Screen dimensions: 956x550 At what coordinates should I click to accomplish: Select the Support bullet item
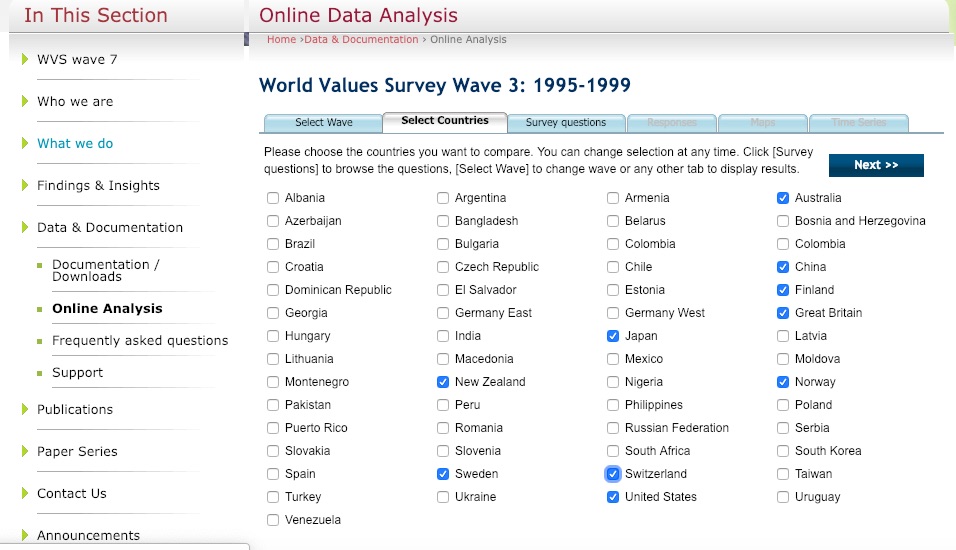[77, 373]
